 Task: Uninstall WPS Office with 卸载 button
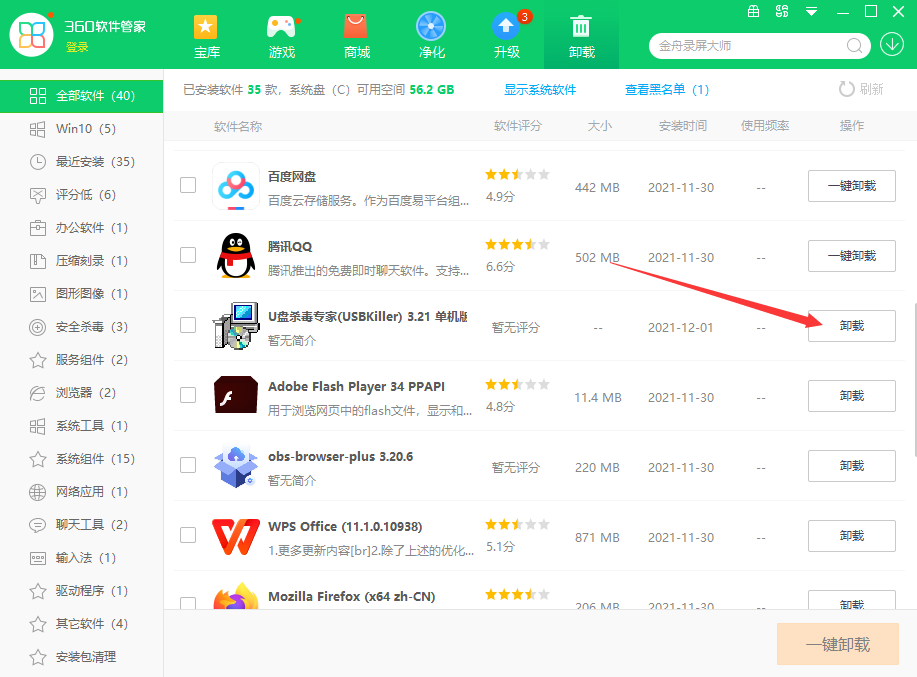852,536
